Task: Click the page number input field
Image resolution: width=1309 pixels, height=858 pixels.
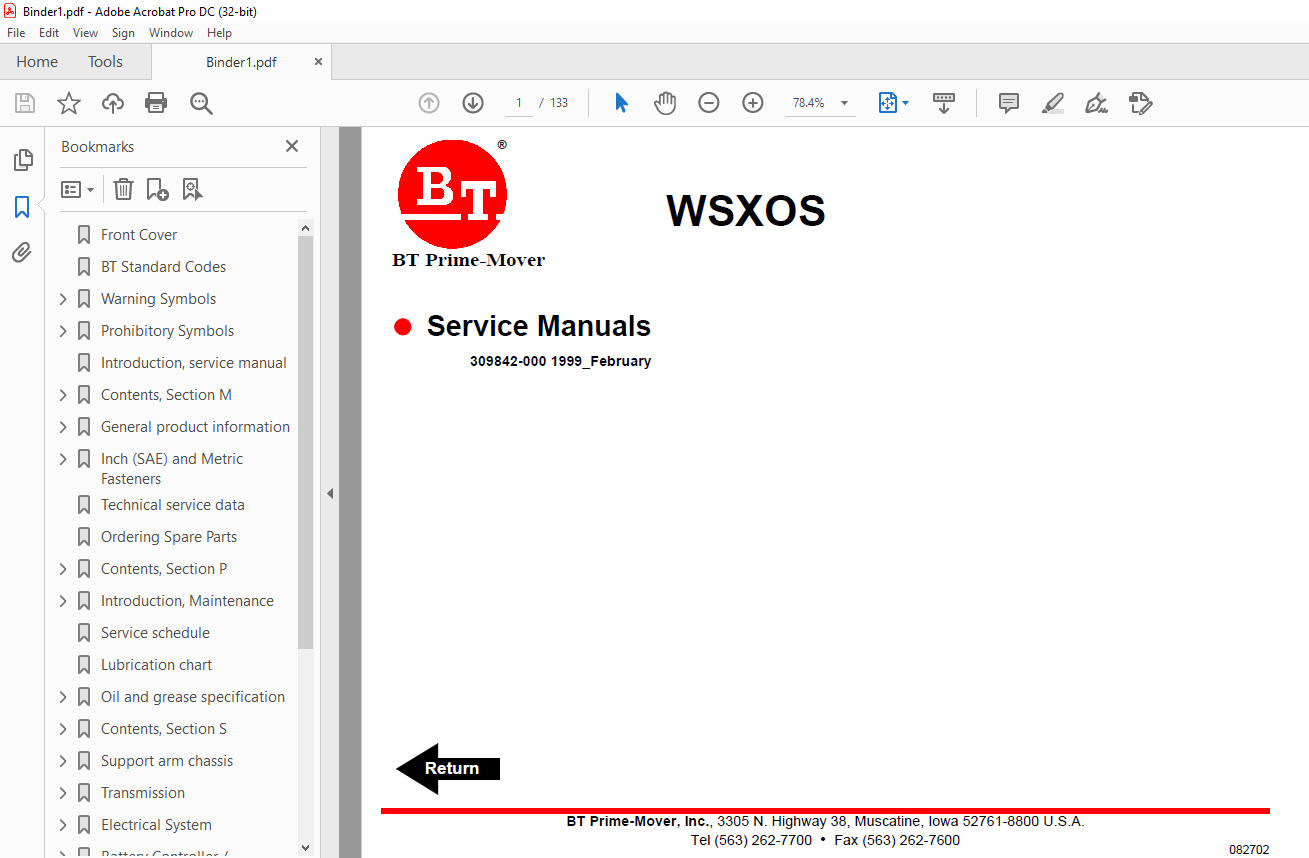Action: tap(518, 103)
